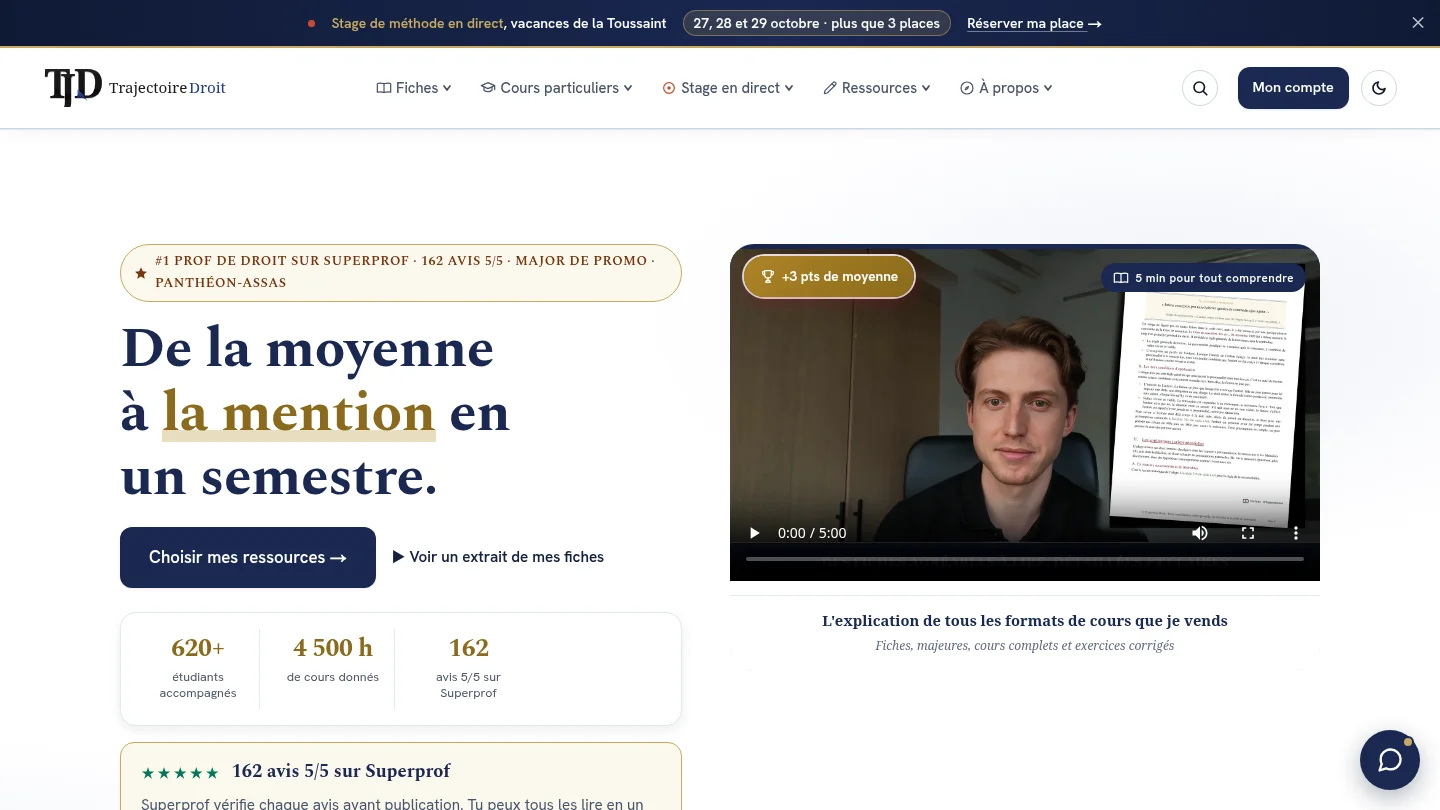Click Stage de méthode en direct text
This screenshot has width=1440, height=810.
point(418,23)
